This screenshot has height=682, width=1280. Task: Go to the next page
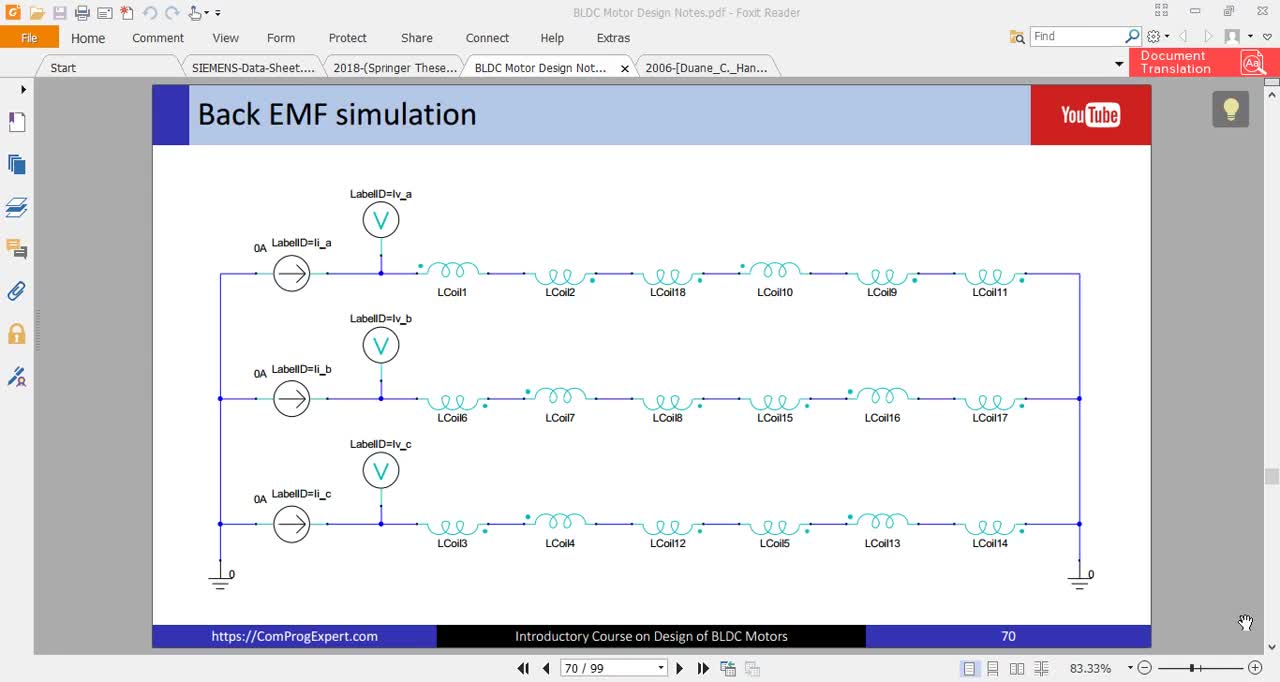(680, 668)
